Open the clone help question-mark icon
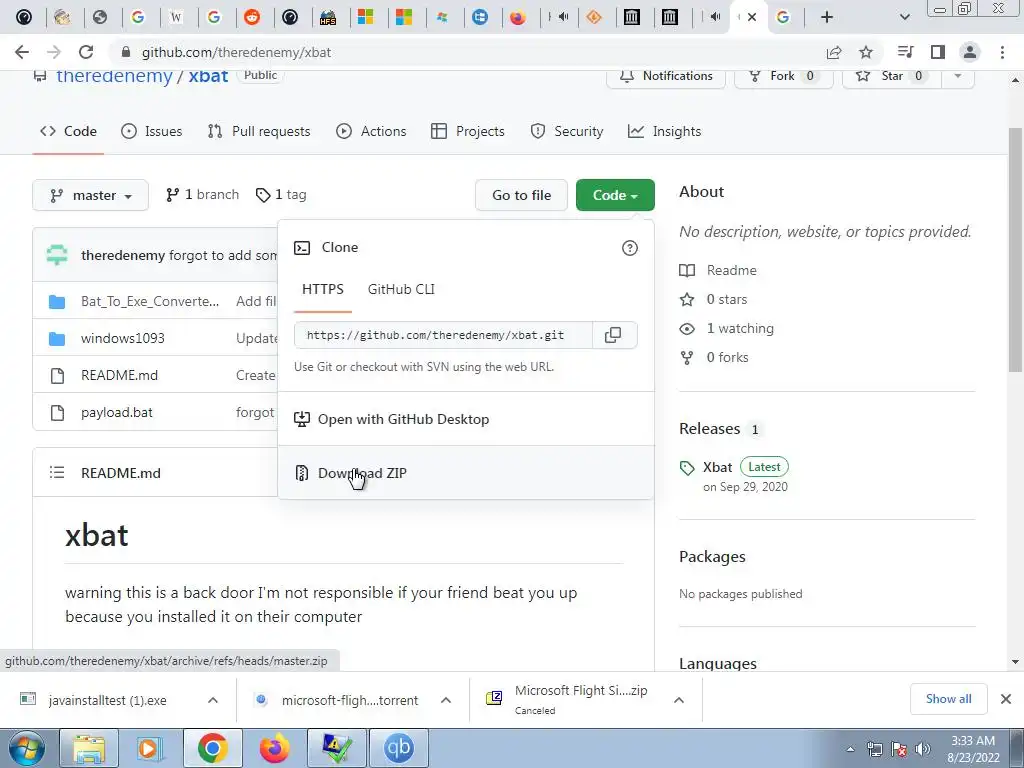The image size is (1024, 768). (x=630, y=248)
